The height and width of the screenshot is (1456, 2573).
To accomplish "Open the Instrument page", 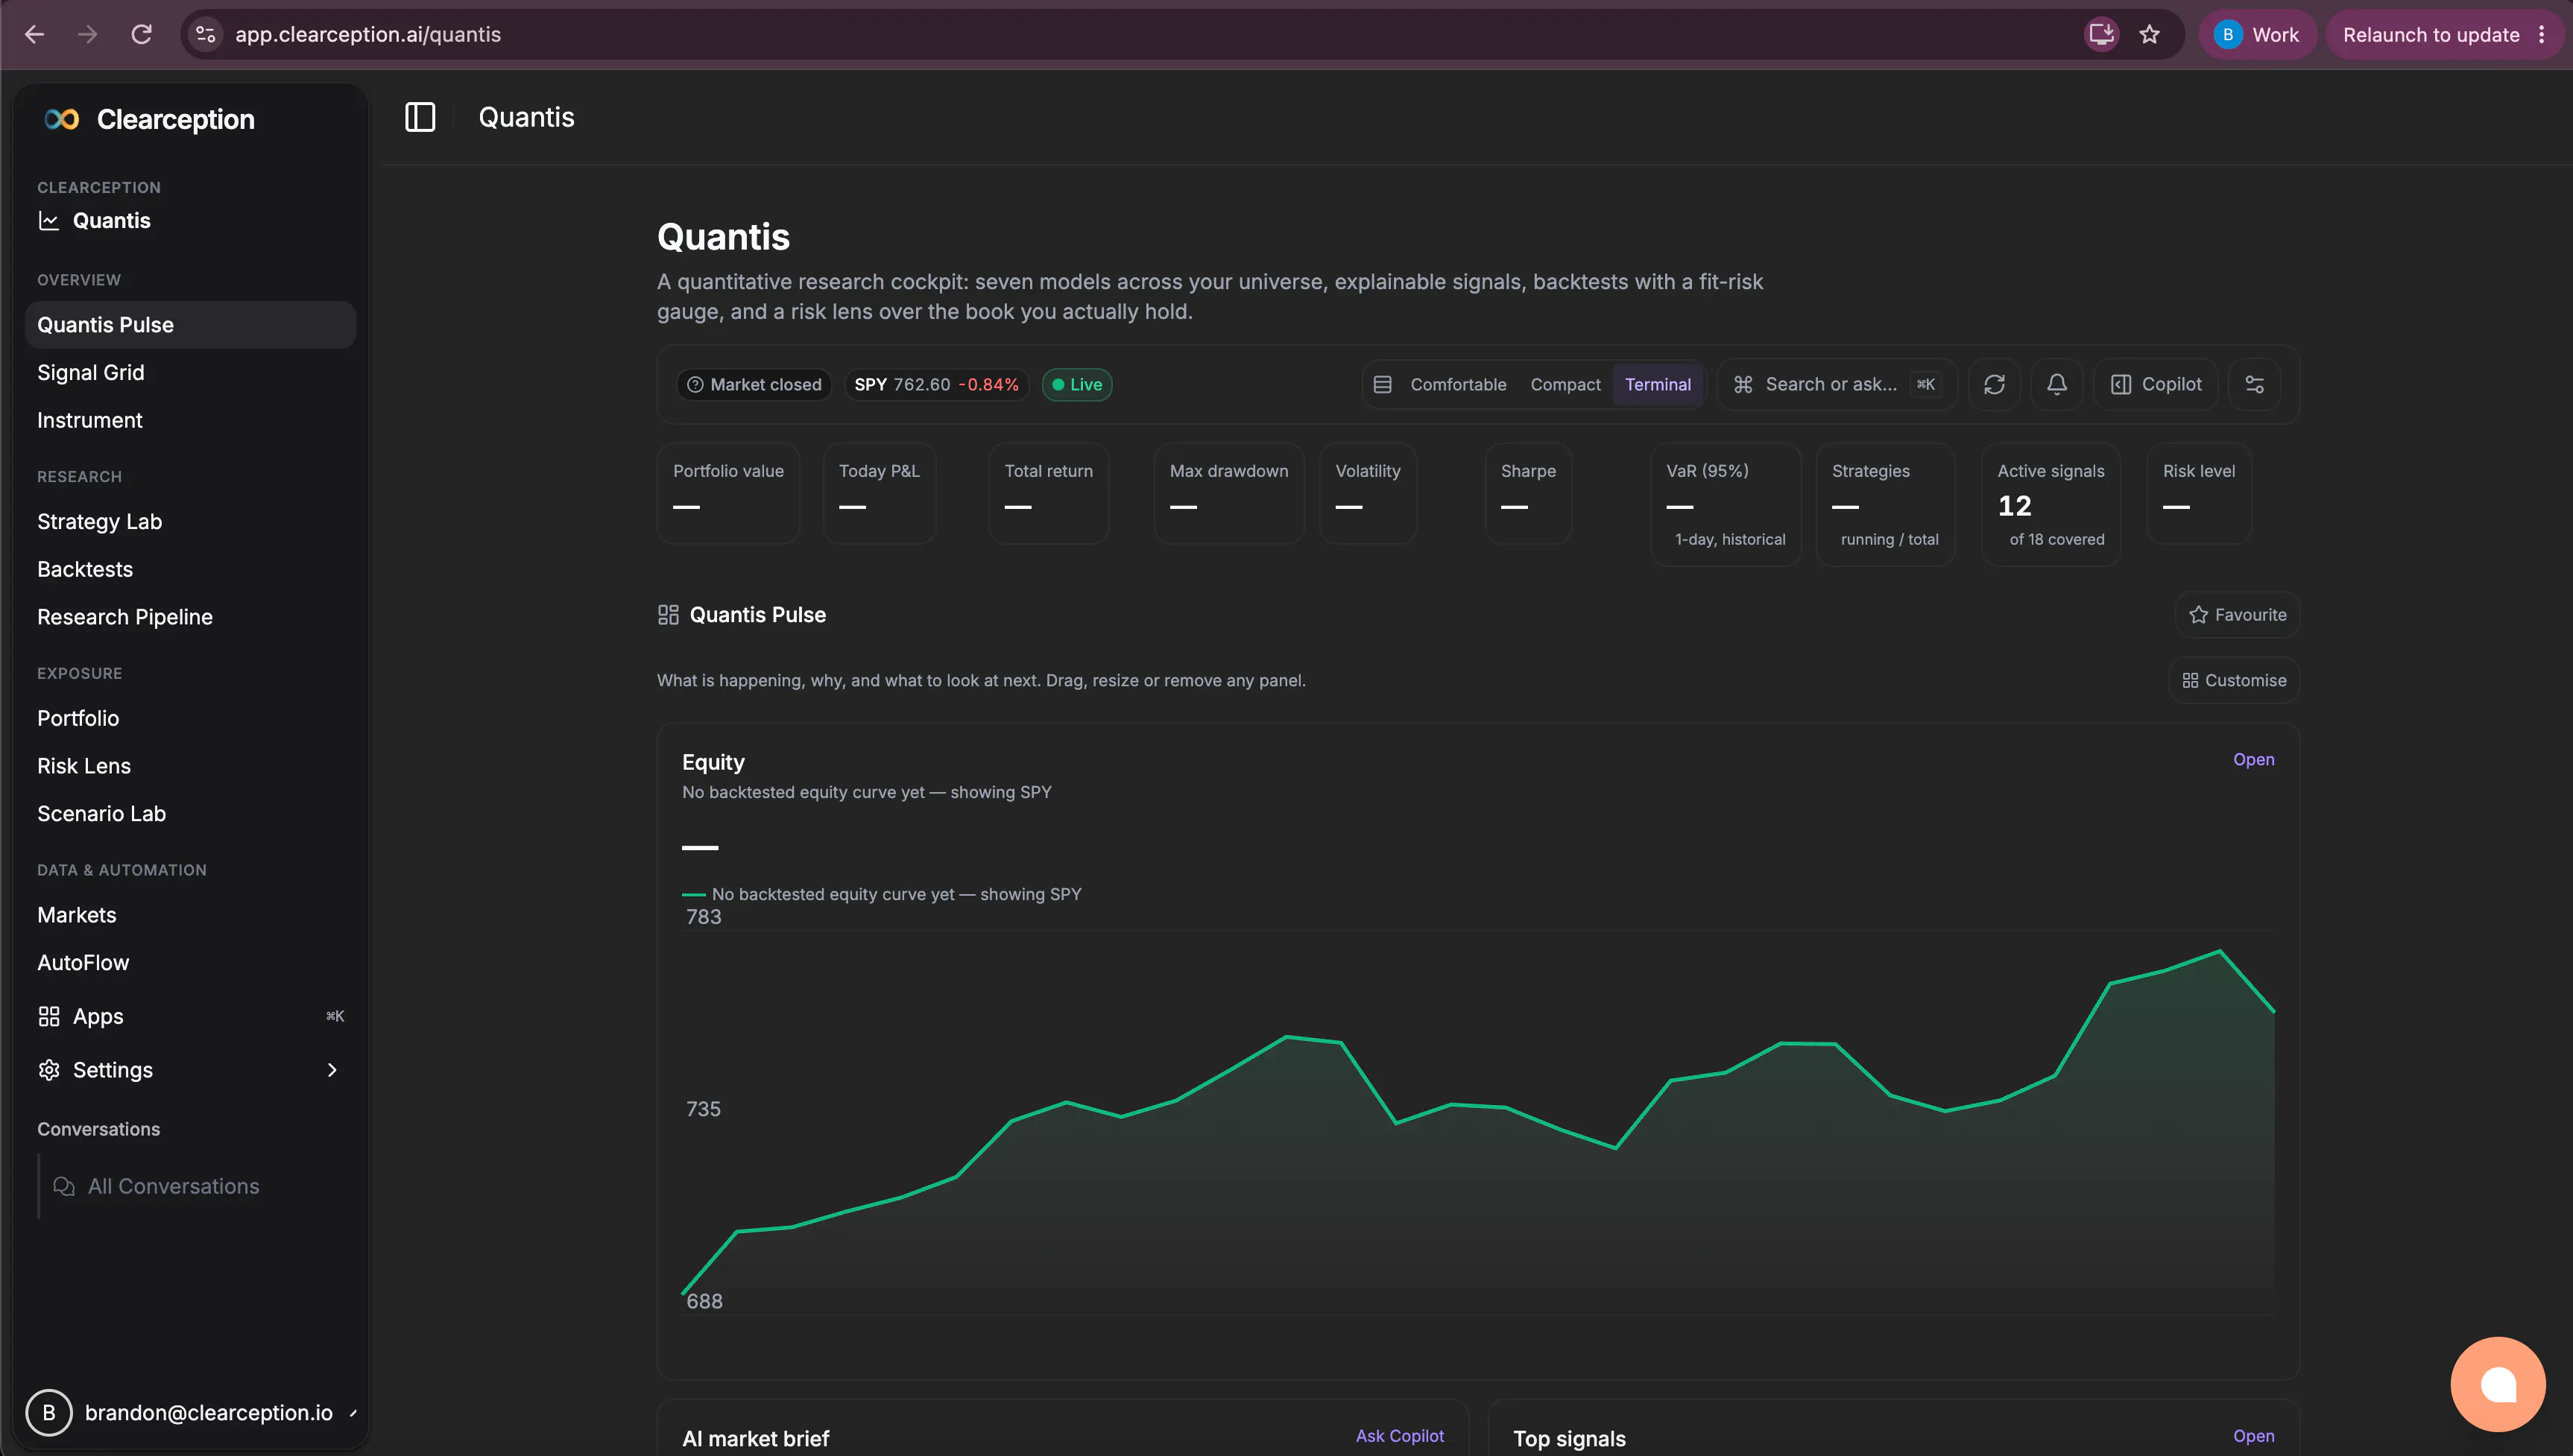I will [190, 420].
